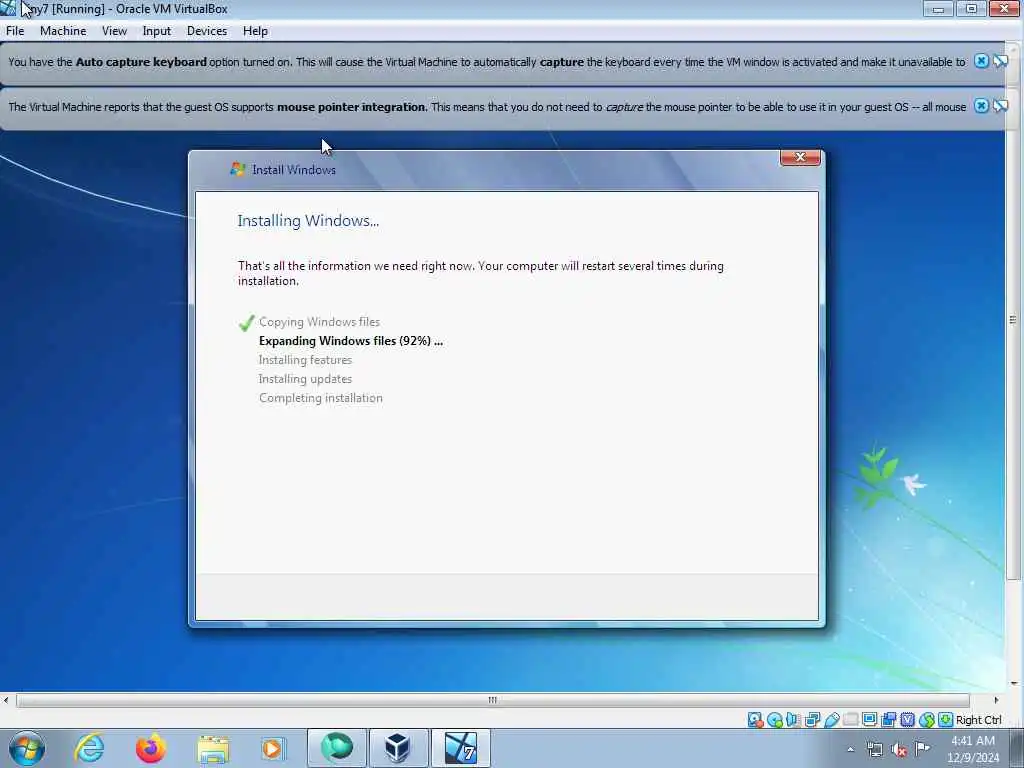
Task: Click the hard disk activity status icon
Action: pyautogui.click(x=756, y=720)
